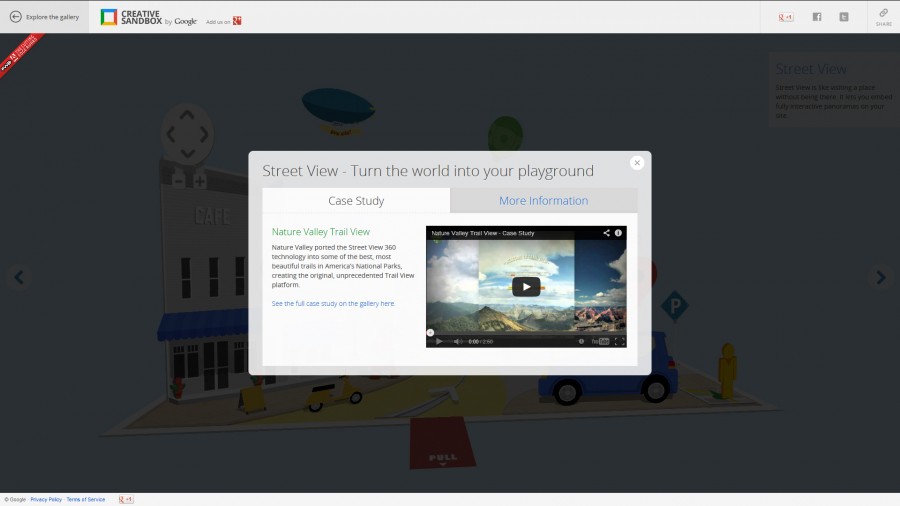Click the blue P parking sign
900x506 pixels.
point(674,306)
